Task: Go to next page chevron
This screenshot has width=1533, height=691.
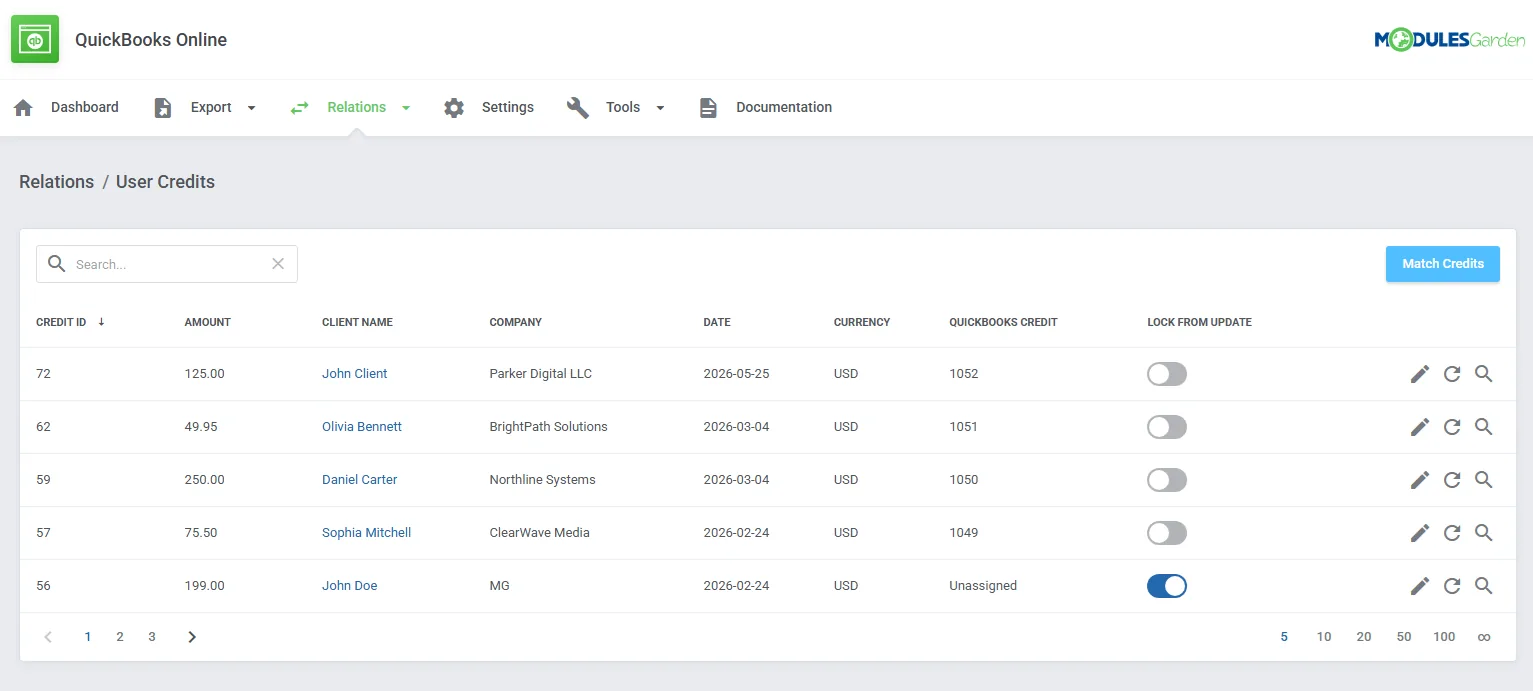Action: pos(192,637)
